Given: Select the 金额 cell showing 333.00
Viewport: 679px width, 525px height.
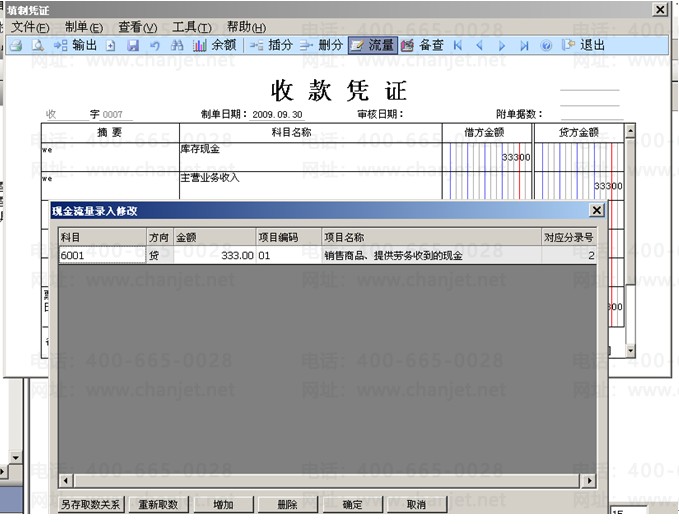Looking at the screenshot, I should click(x=215, y=255).
